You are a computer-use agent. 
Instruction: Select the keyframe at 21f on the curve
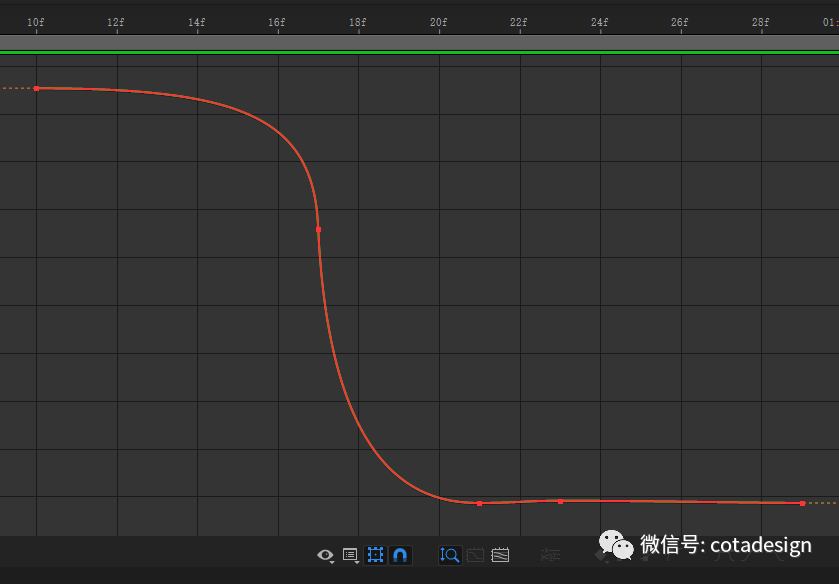[479, 503]
